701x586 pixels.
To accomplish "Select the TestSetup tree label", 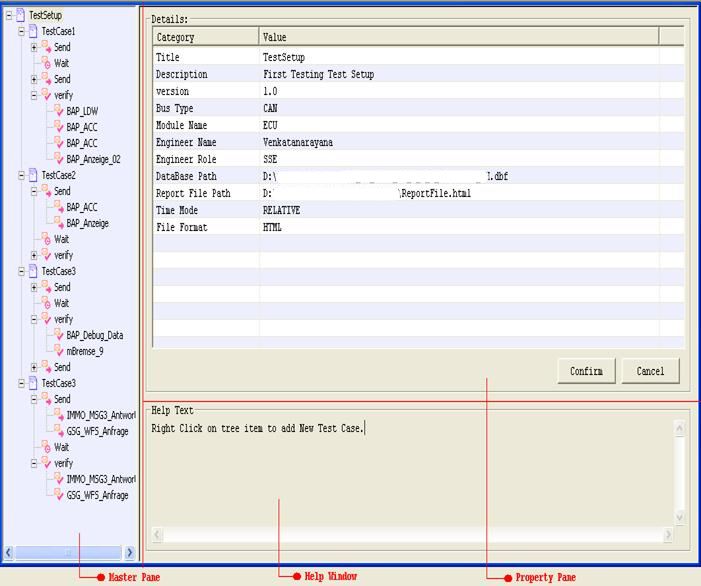I will pyautogui.click(x=46, y=15).
